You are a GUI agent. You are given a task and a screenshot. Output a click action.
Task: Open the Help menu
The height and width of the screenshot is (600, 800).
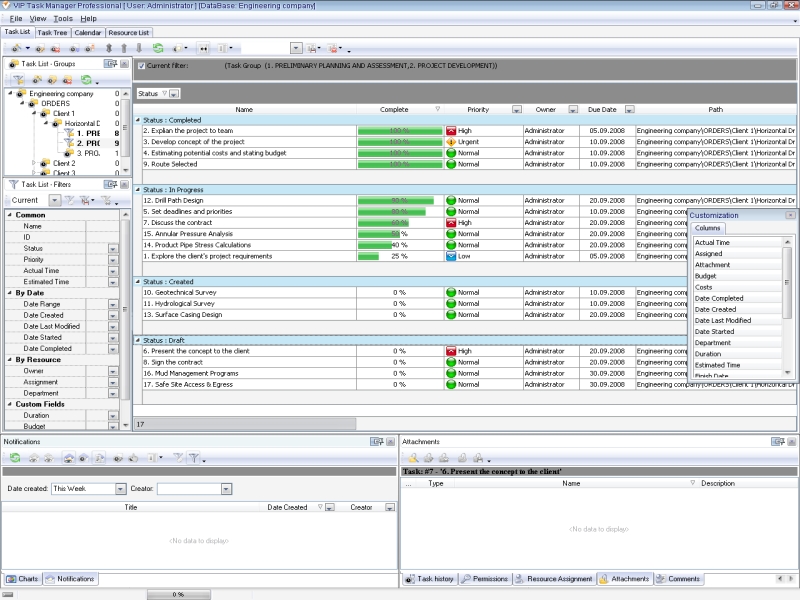[x=88, y=19]
